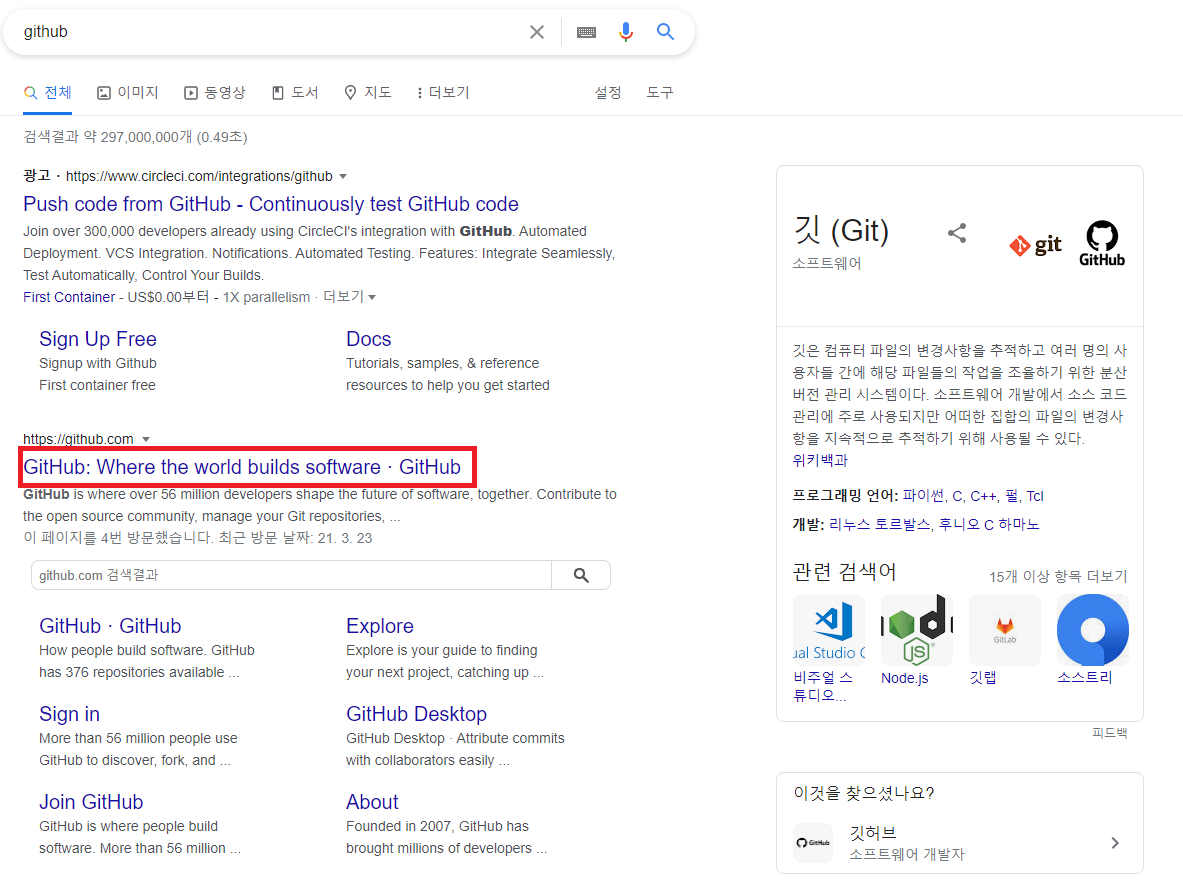Open the 소스트리 related search thumbnail
The image size is (1183, 887).
1092,630
